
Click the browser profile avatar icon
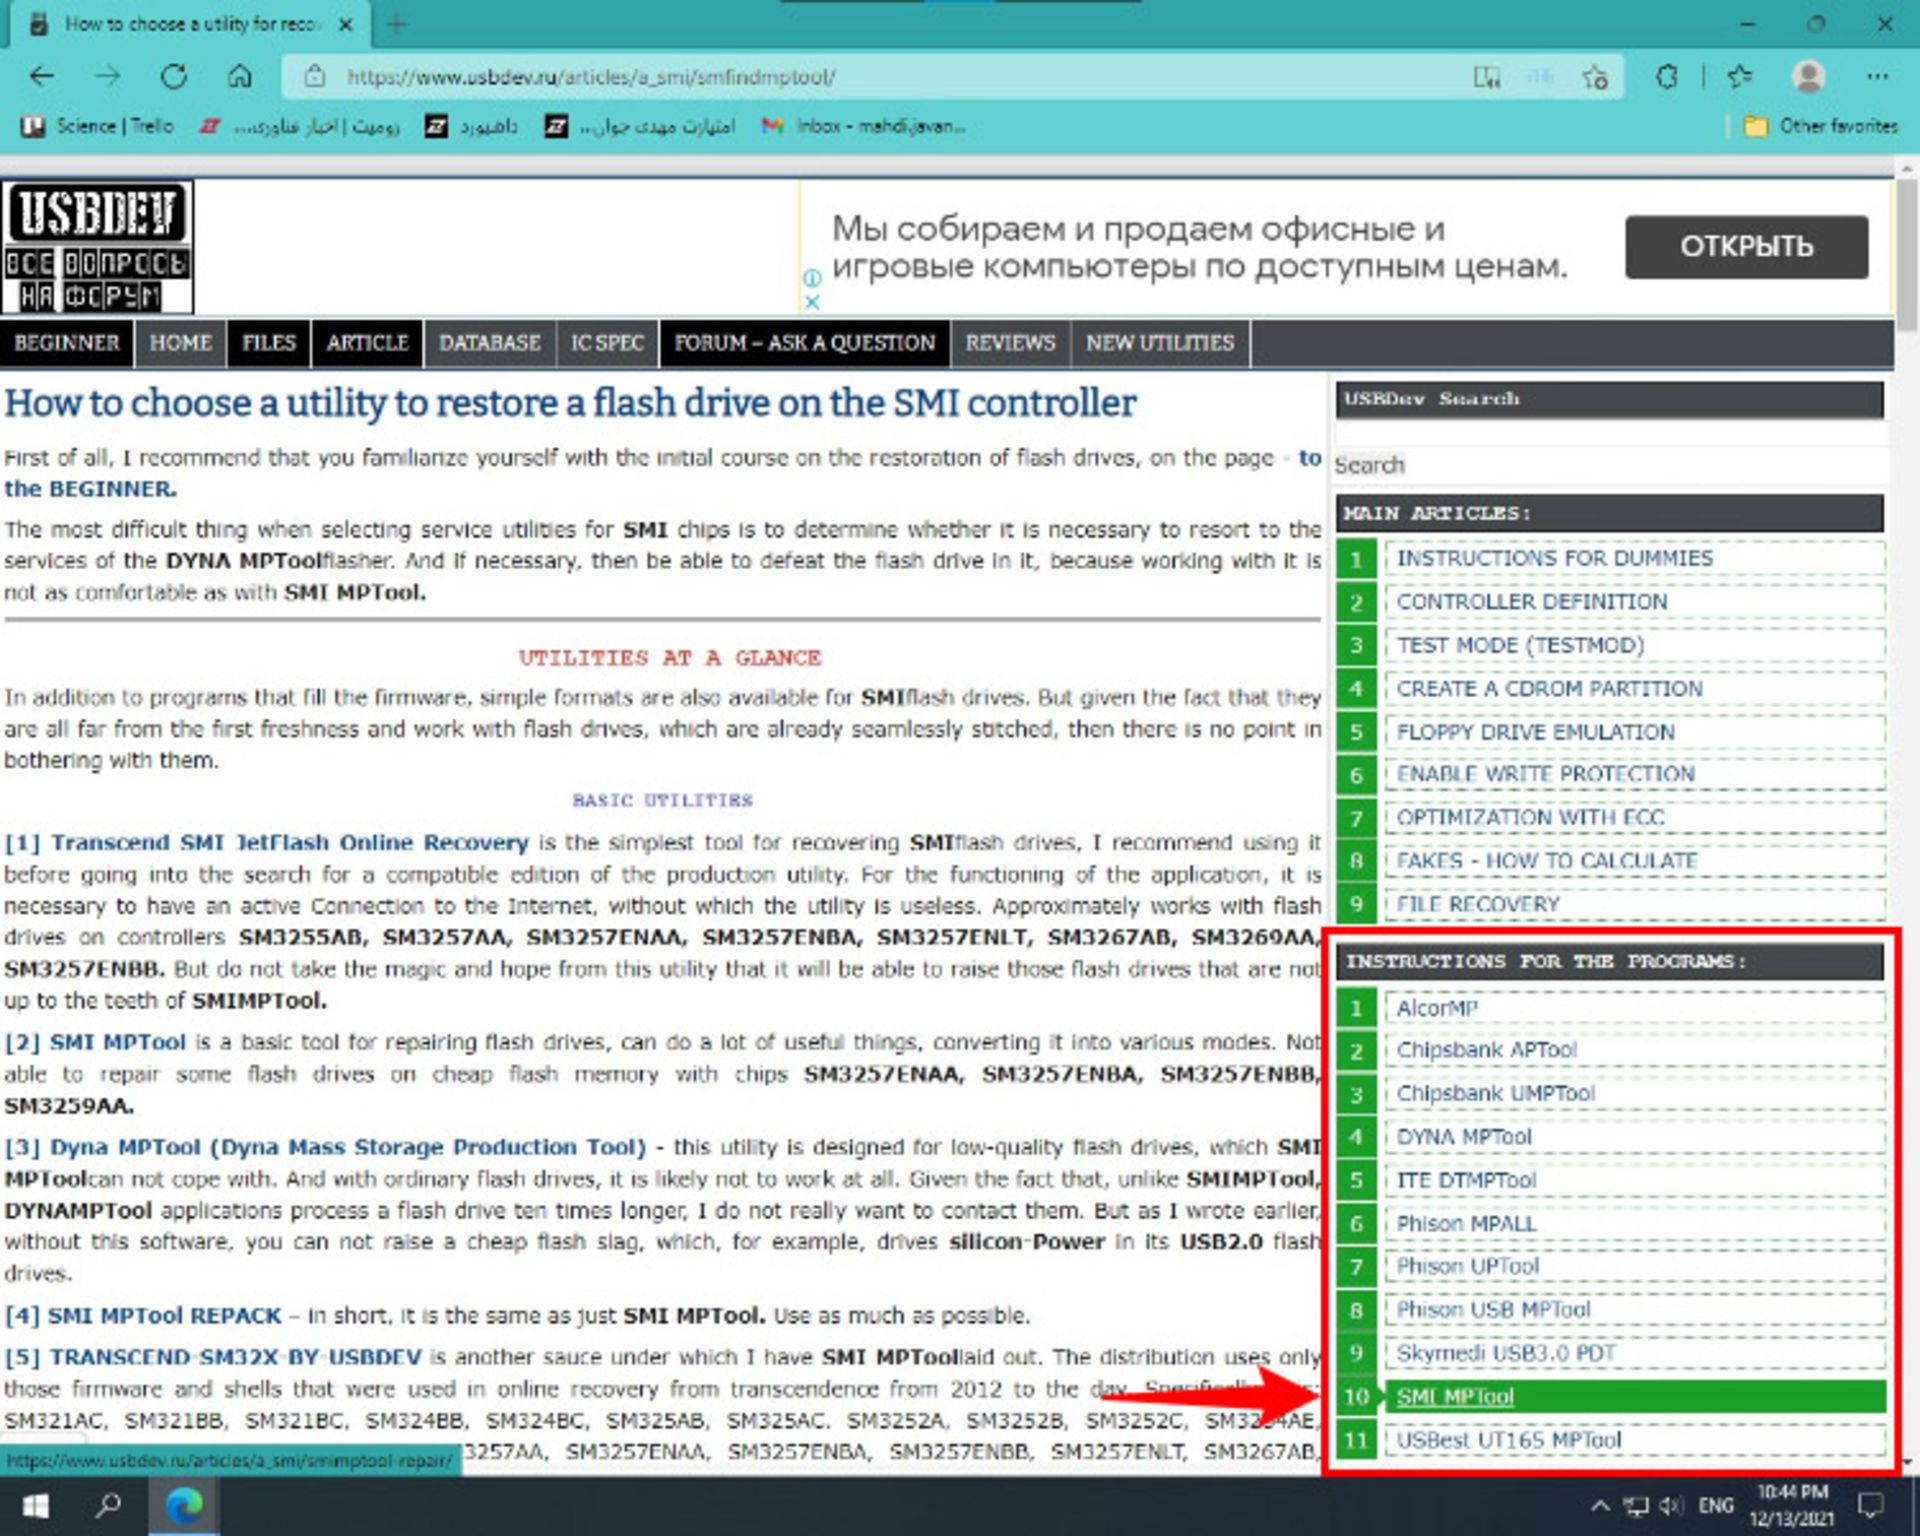tap(1806, 76)
